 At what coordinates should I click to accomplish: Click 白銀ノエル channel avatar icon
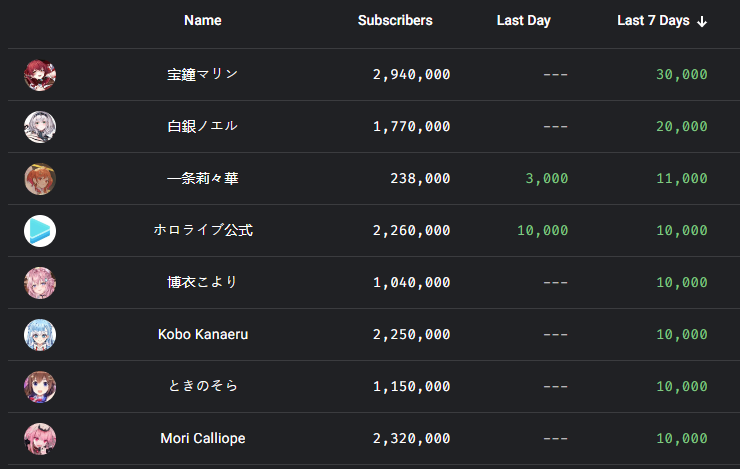(x=40, y=127)
